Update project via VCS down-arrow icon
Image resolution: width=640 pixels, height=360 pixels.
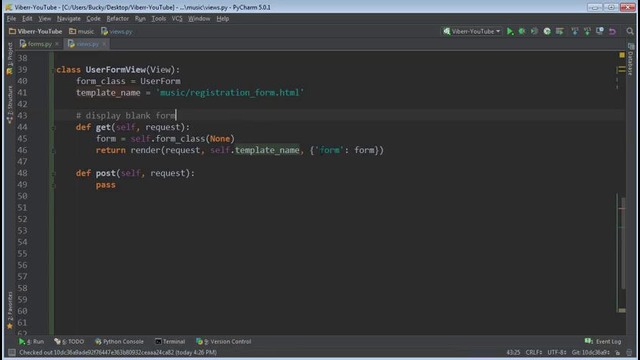[x=575, y=31]
